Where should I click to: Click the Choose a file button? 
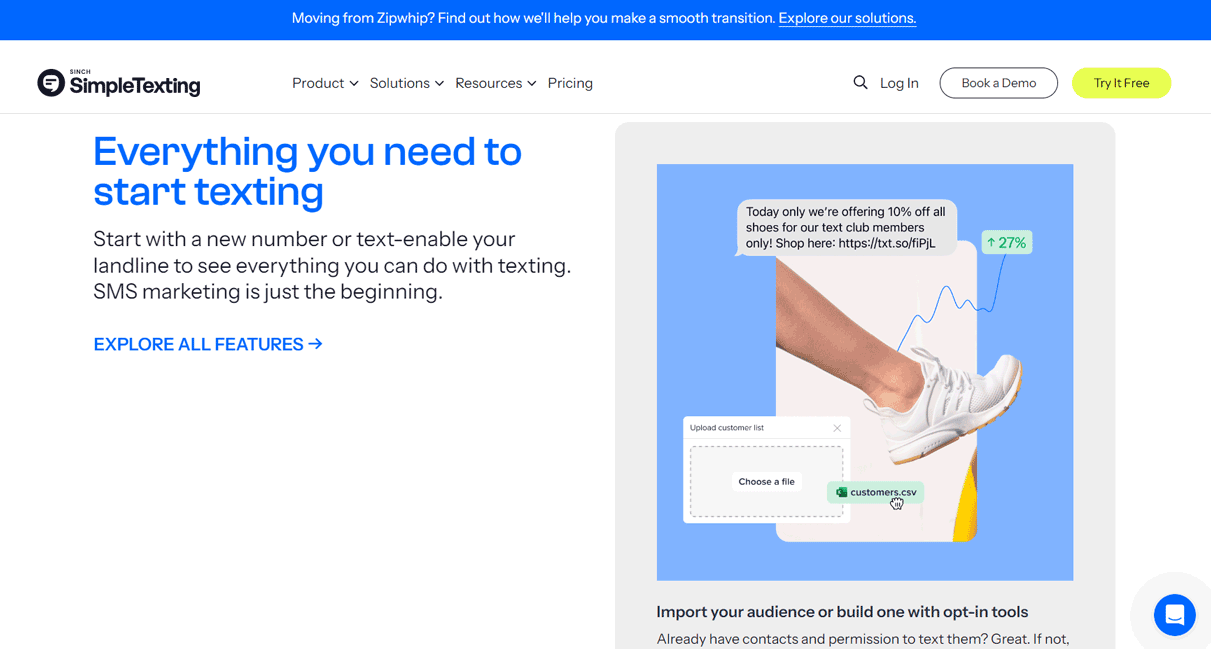pos(767,482)
